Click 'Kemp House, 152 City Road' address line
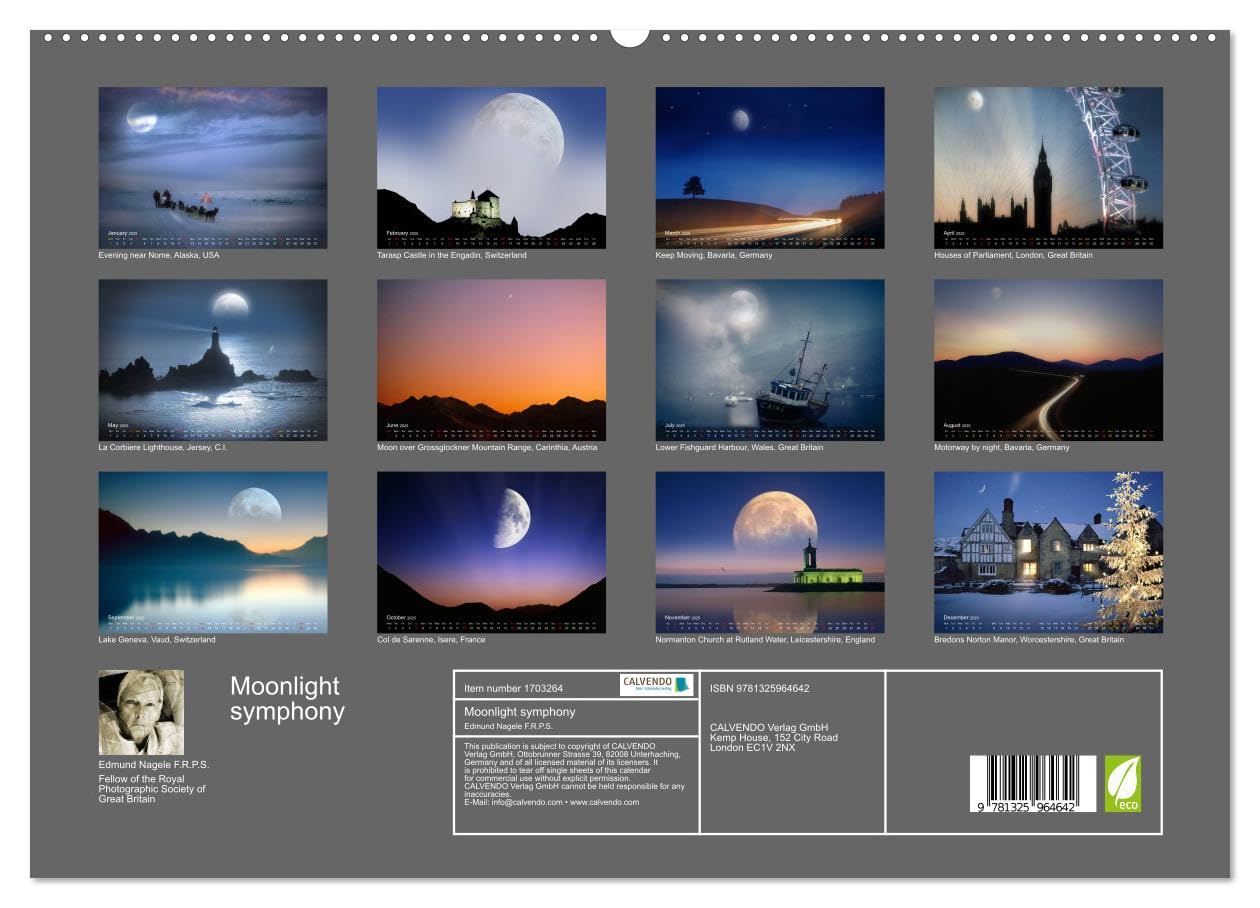Viewport: 1260px width, 908px height. coord(774,737)
